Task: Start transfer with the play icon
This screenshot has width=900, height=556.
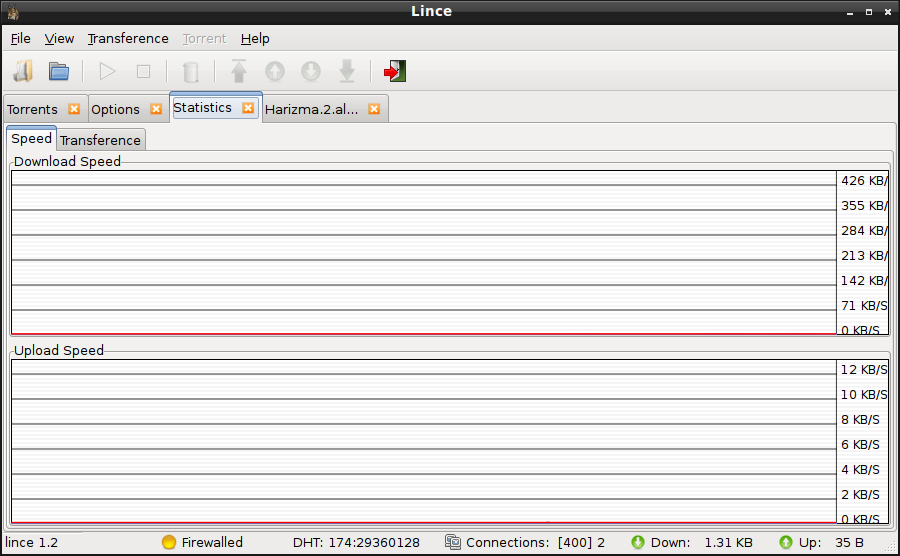Action: coord(107,71)
